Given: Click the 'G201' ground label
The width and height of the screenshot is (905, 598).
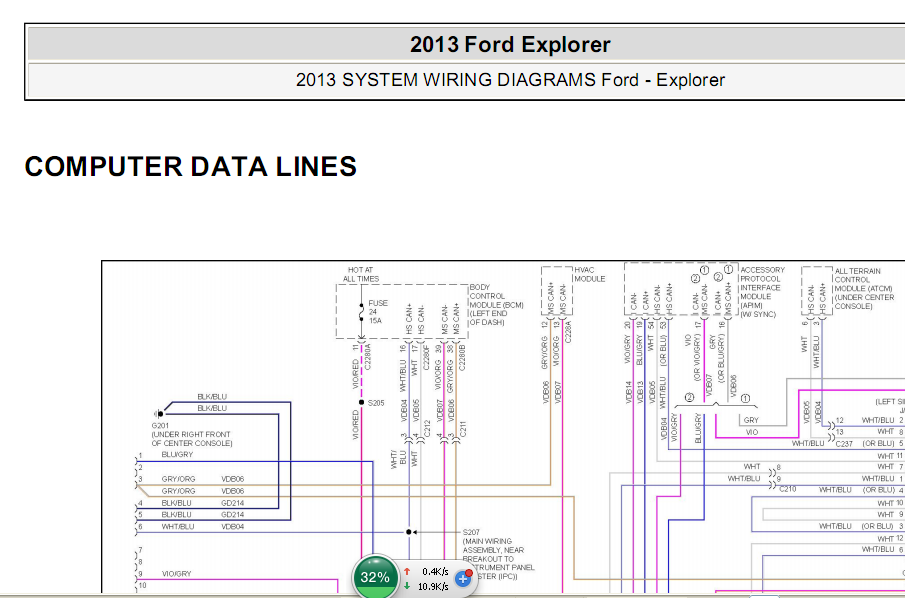Looking at the screenshot, I should (x=159, y=425).
